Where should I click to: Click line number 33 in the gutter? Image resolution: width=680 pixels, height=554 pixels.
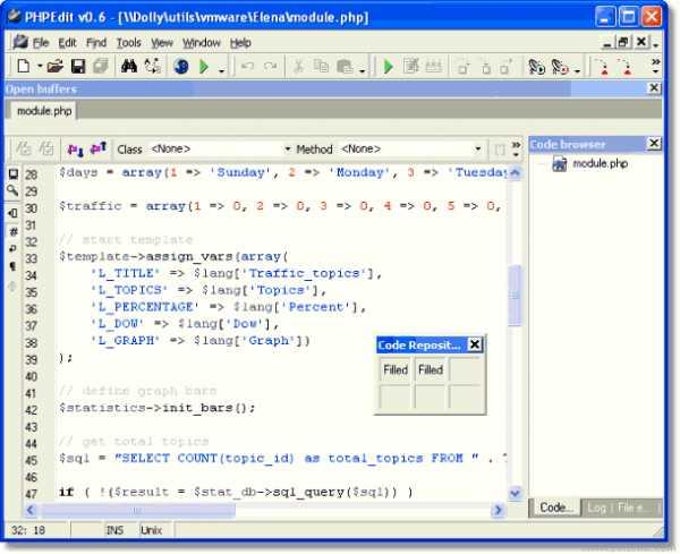(31, 259)
